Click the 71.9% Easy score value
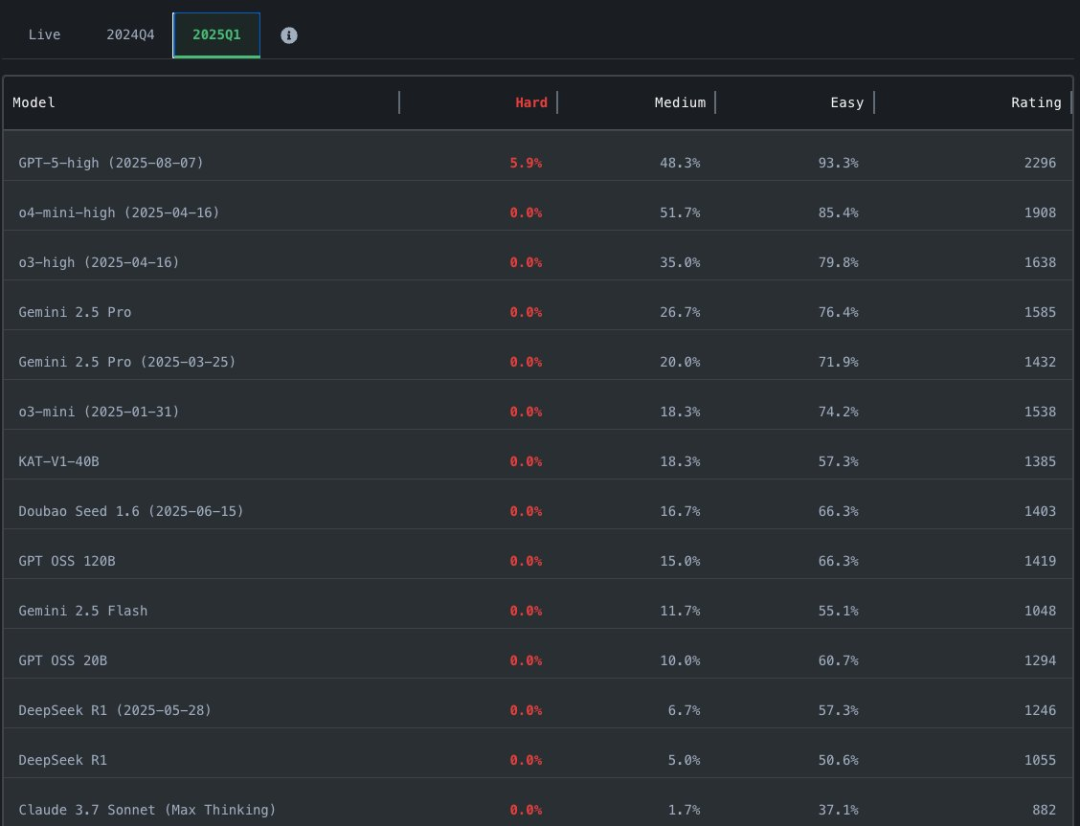Viewport: 1080px width, 826px height. [838, 362]
